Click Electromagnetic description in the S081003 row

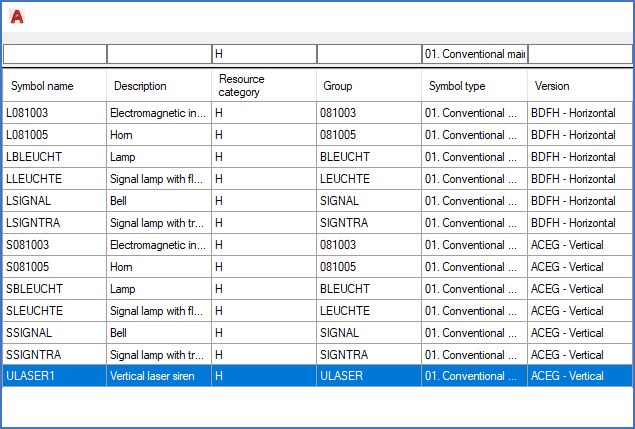pyautogui.click(x=159, y=245)
